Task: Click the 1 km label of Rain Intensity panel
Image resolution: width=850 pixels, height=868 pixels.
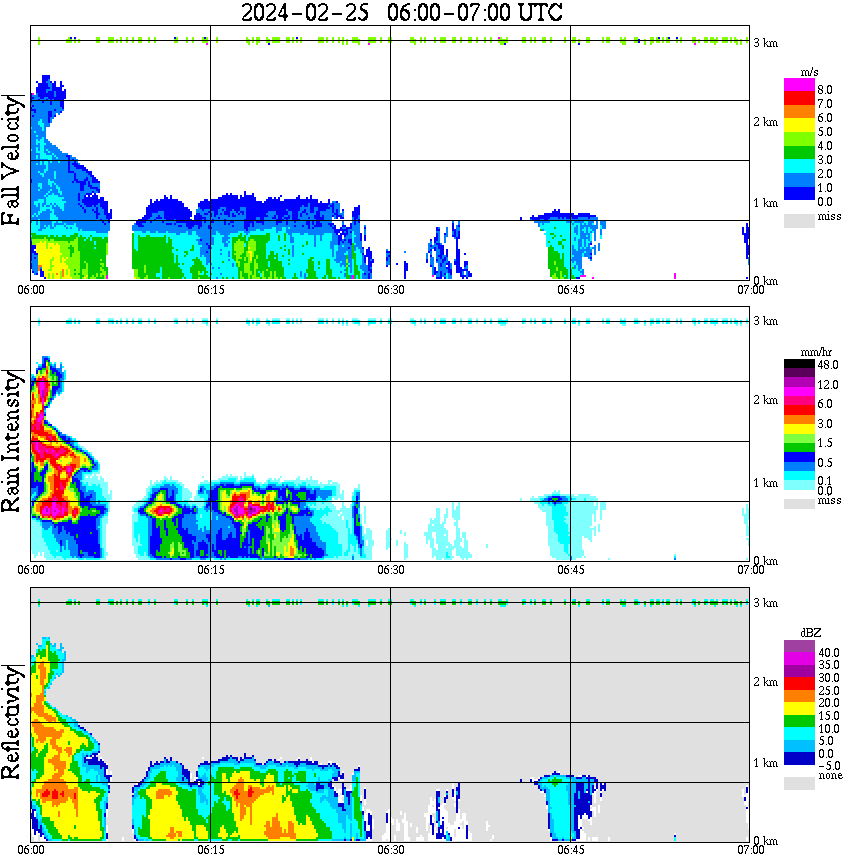Action: (x=765, y=483)
